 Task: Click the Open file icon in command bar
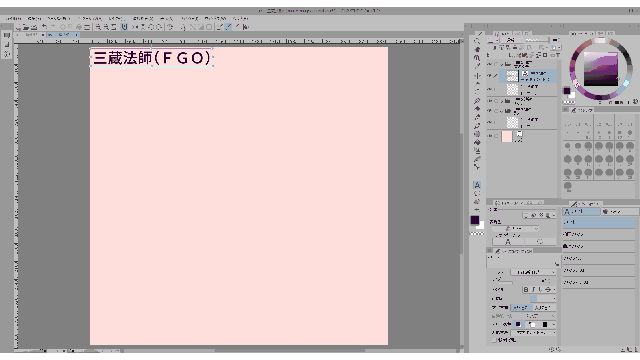[x=26, y=27]
